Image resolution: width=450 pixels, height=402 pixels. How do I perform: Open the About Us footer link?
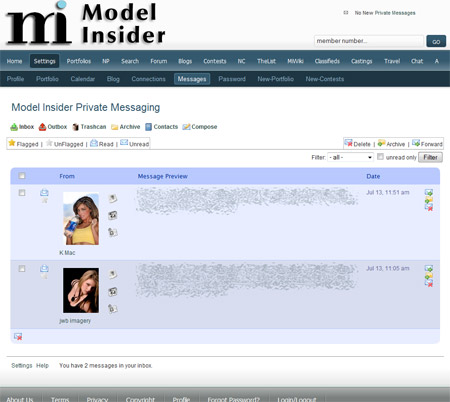20,399
